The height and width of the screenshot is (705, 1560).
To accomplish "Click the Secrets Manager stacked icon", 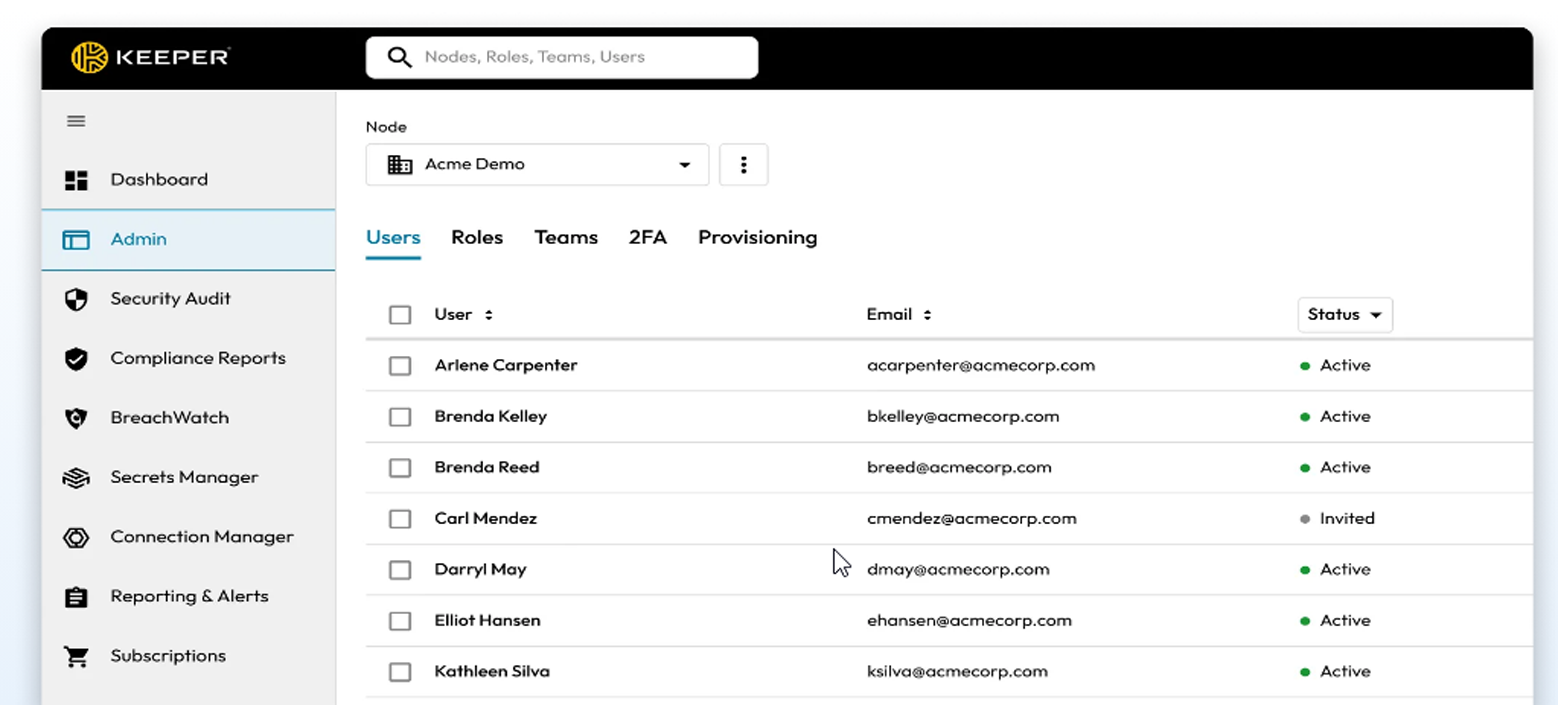I will click(x=75, y=477).
